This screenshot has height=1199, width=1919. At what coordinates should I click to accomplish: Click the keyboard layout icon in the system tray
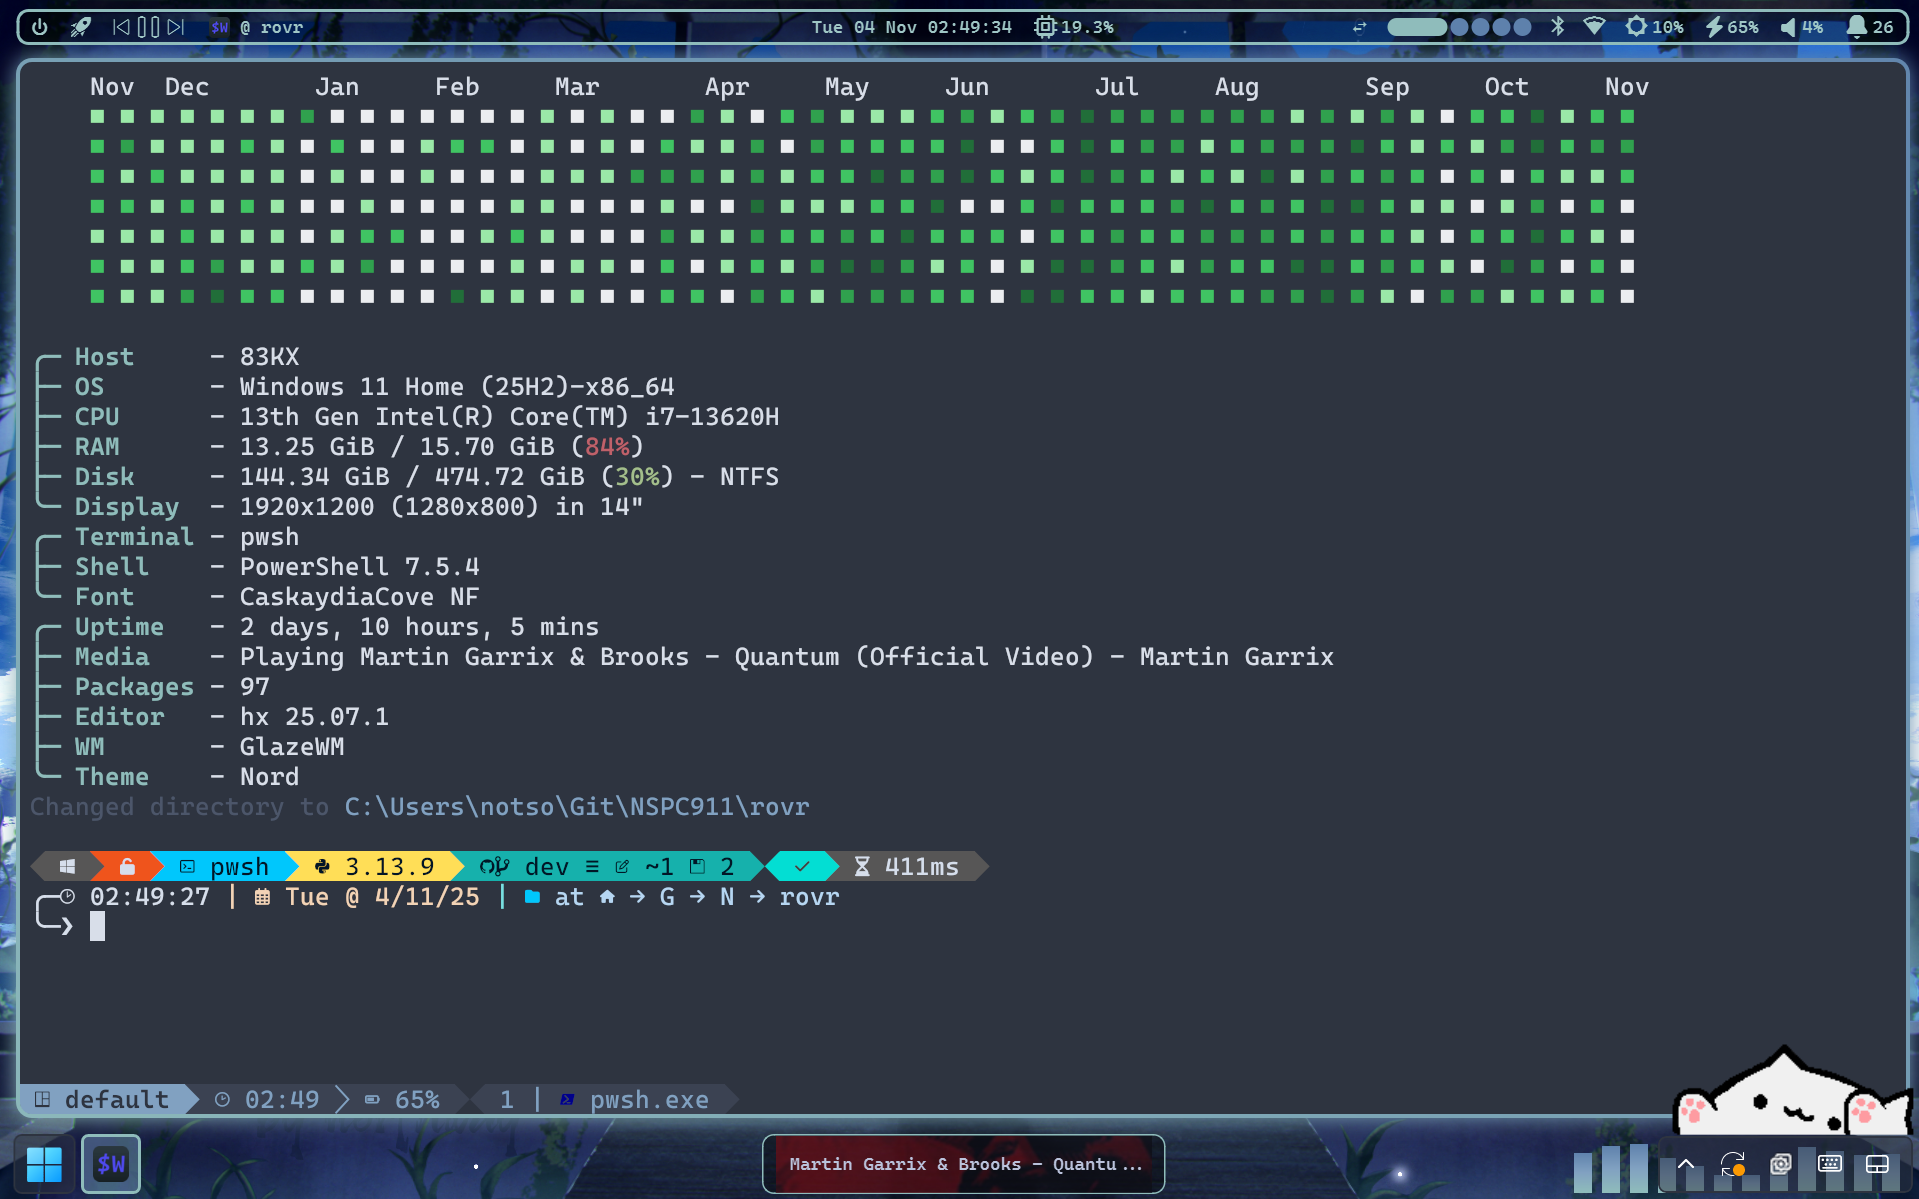pyautogui.click(x=1829, y=1164)
